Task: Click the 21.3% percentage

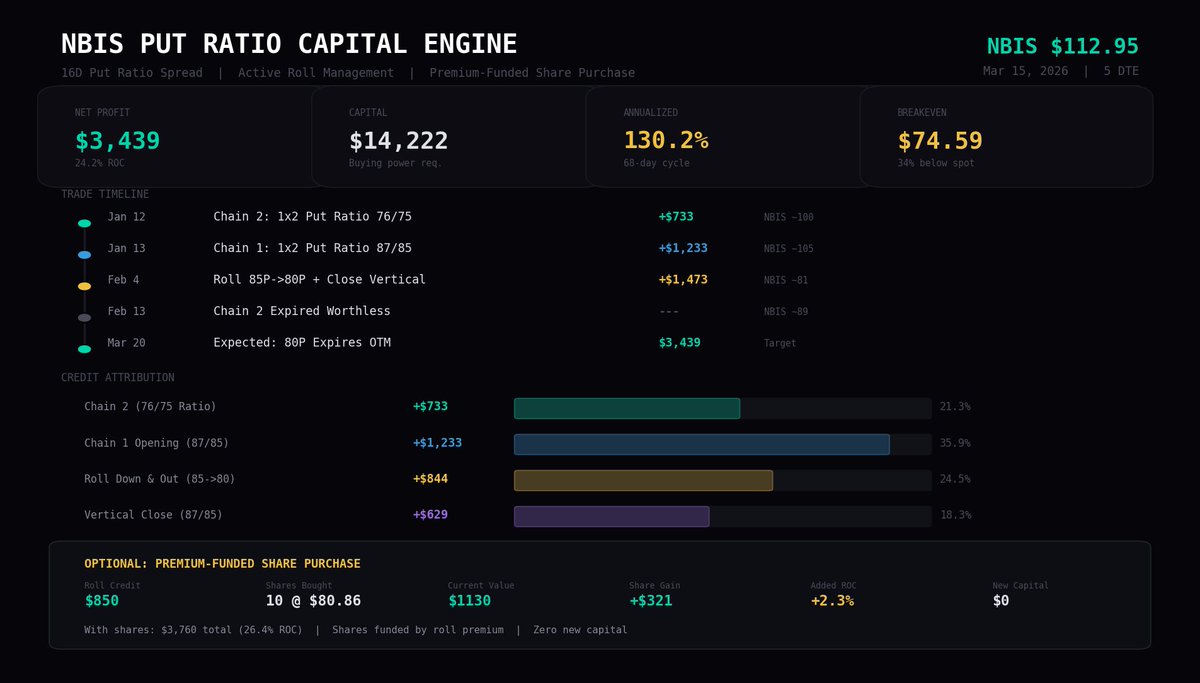Action: [955, 407]
